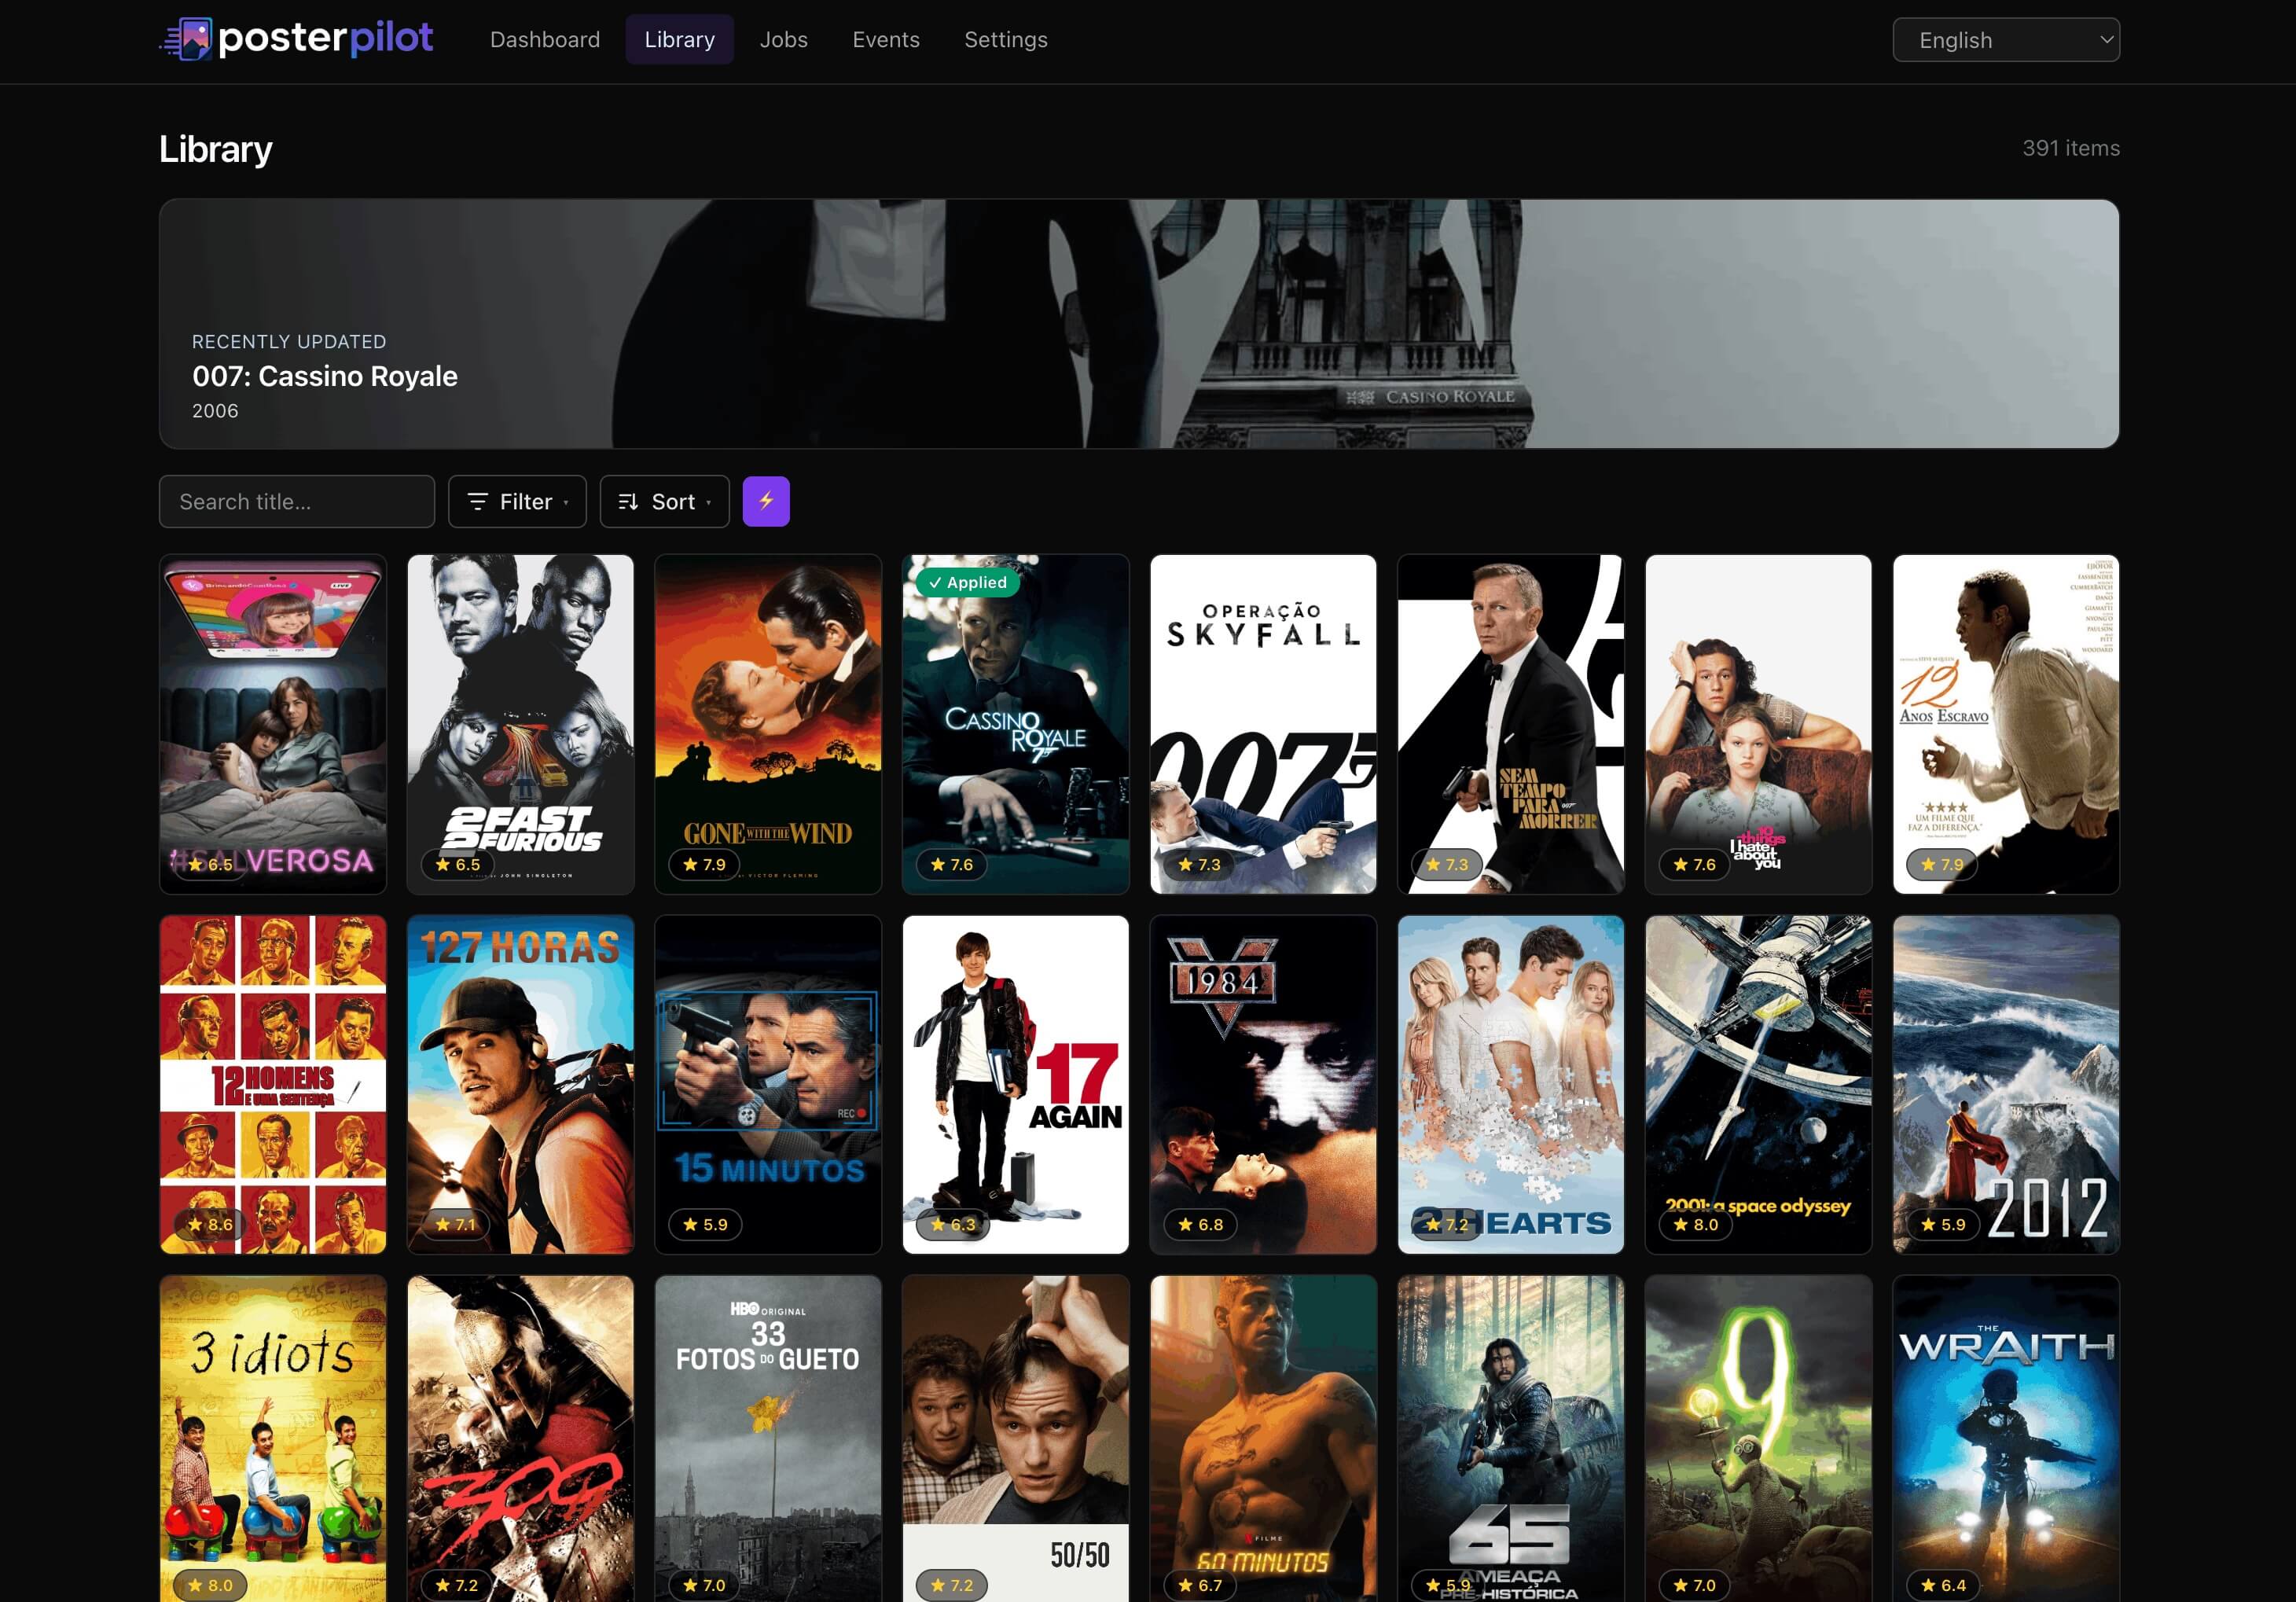Viewport: 2296px width, 1602px height.
Task: Expand the Sort dropdown
Action: coord(664,501)
